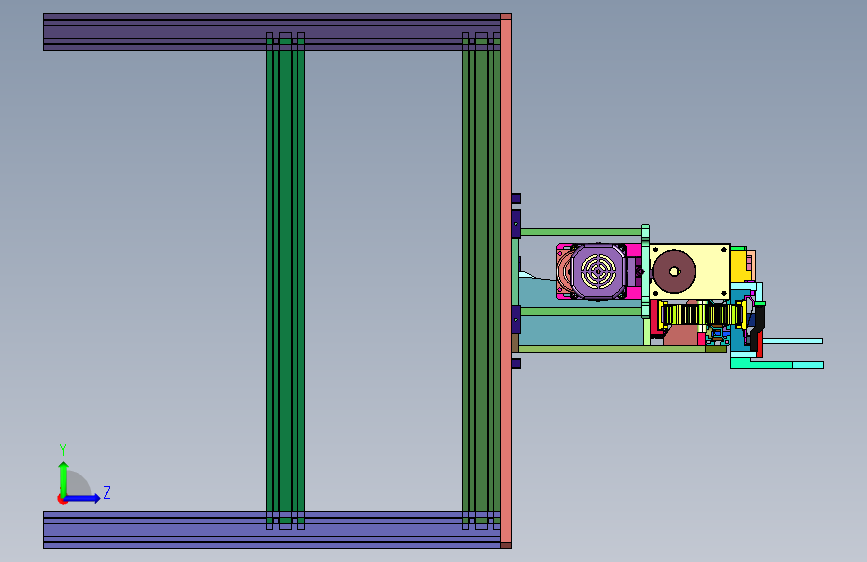The image size is (867, 562).
Task: Click the red origin sphere of the triad
Action: (x=62, y=499)
